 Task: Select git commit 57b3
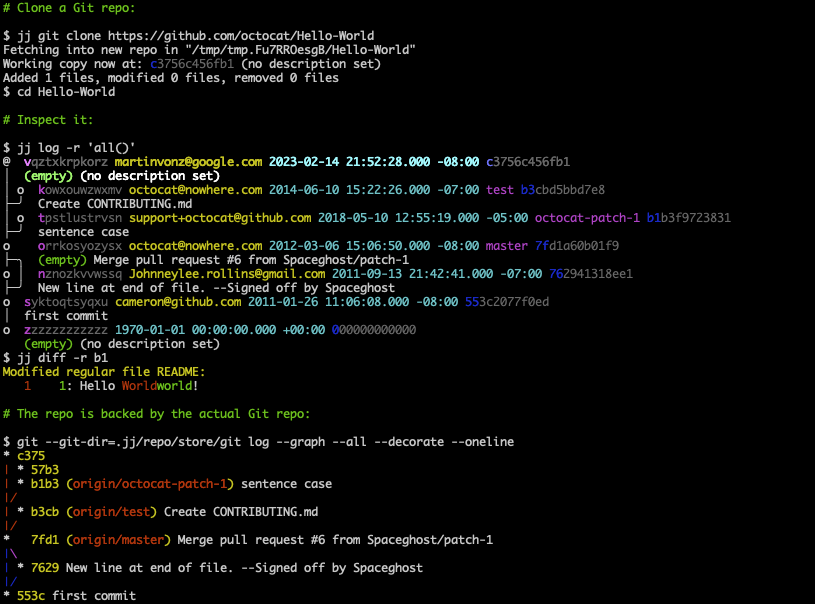[x=45, y=471]
